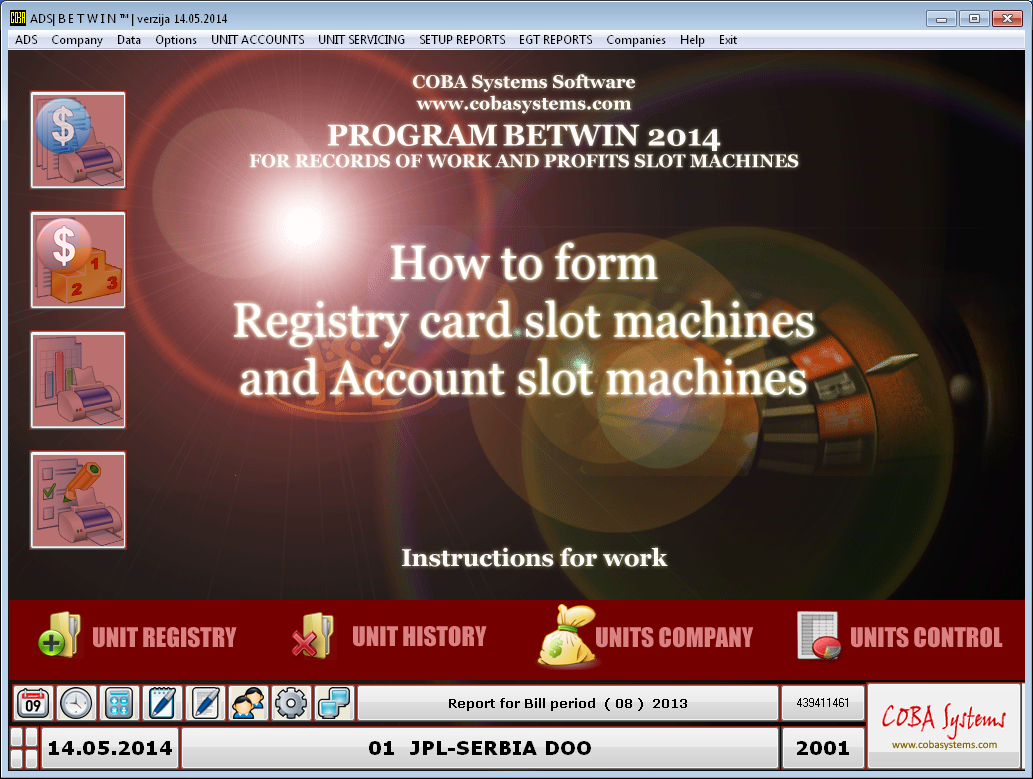Open the Company menu
Image resolution: width=1033 pixels, height=779 pixels.
pos(77,40)
